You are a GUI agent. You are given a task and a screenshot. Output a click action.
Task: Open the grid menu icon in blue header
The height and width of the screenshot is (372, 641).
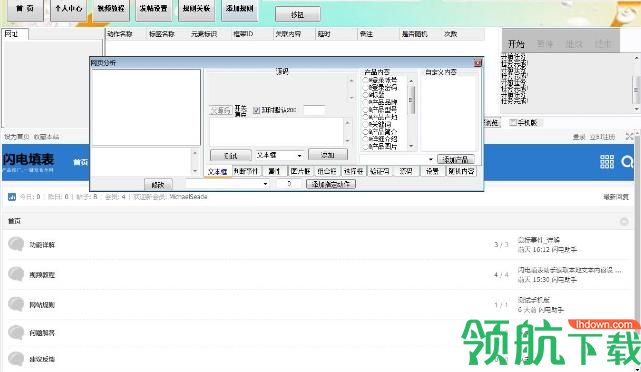(x=607, y=162)
